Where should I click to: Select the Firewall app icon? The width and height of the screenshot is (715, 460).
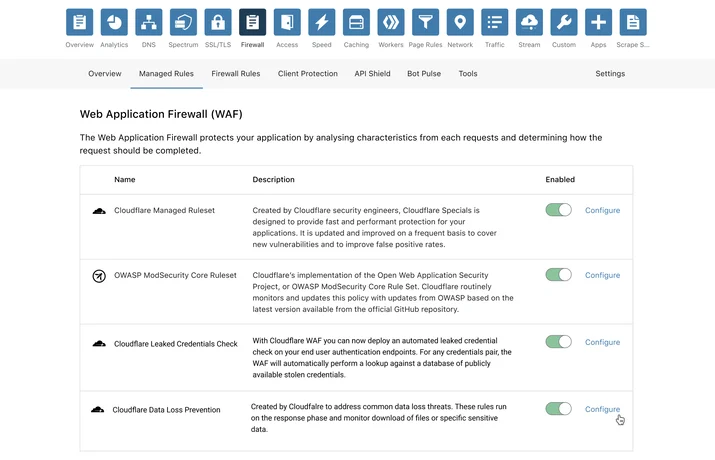click(x=253, y=22)
